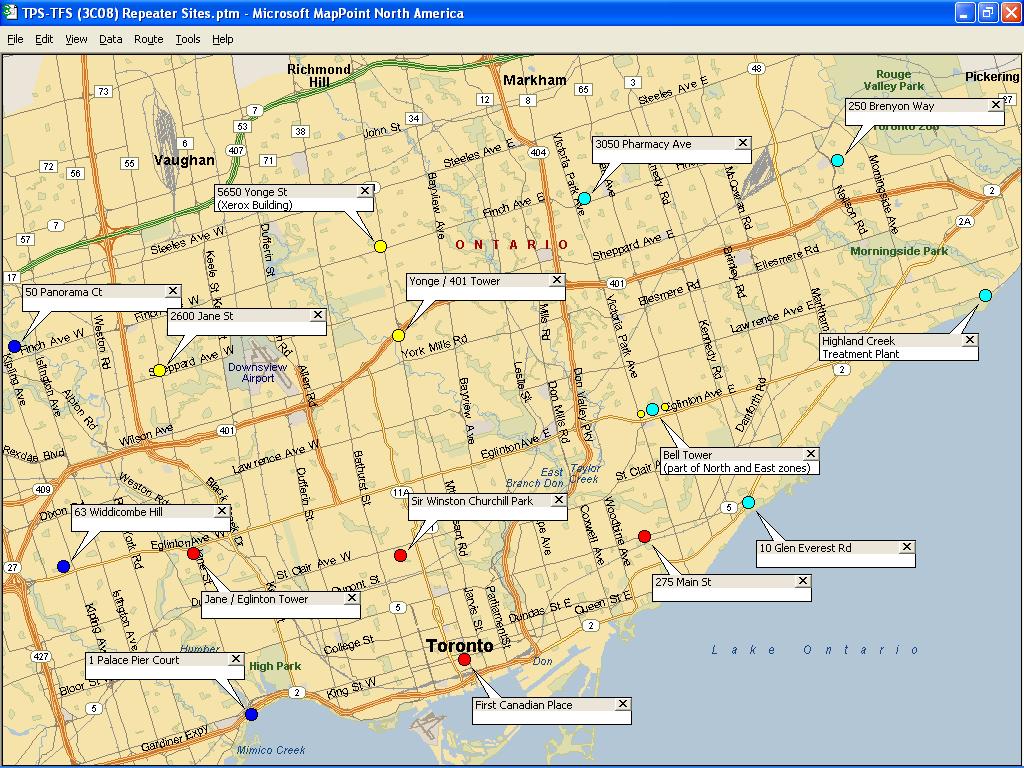Viewport: 1024px width, 768px height.
Task: Select the cyan pushpin at Highland Creek Treatment Plant
Action: click(x=985, y=297)
